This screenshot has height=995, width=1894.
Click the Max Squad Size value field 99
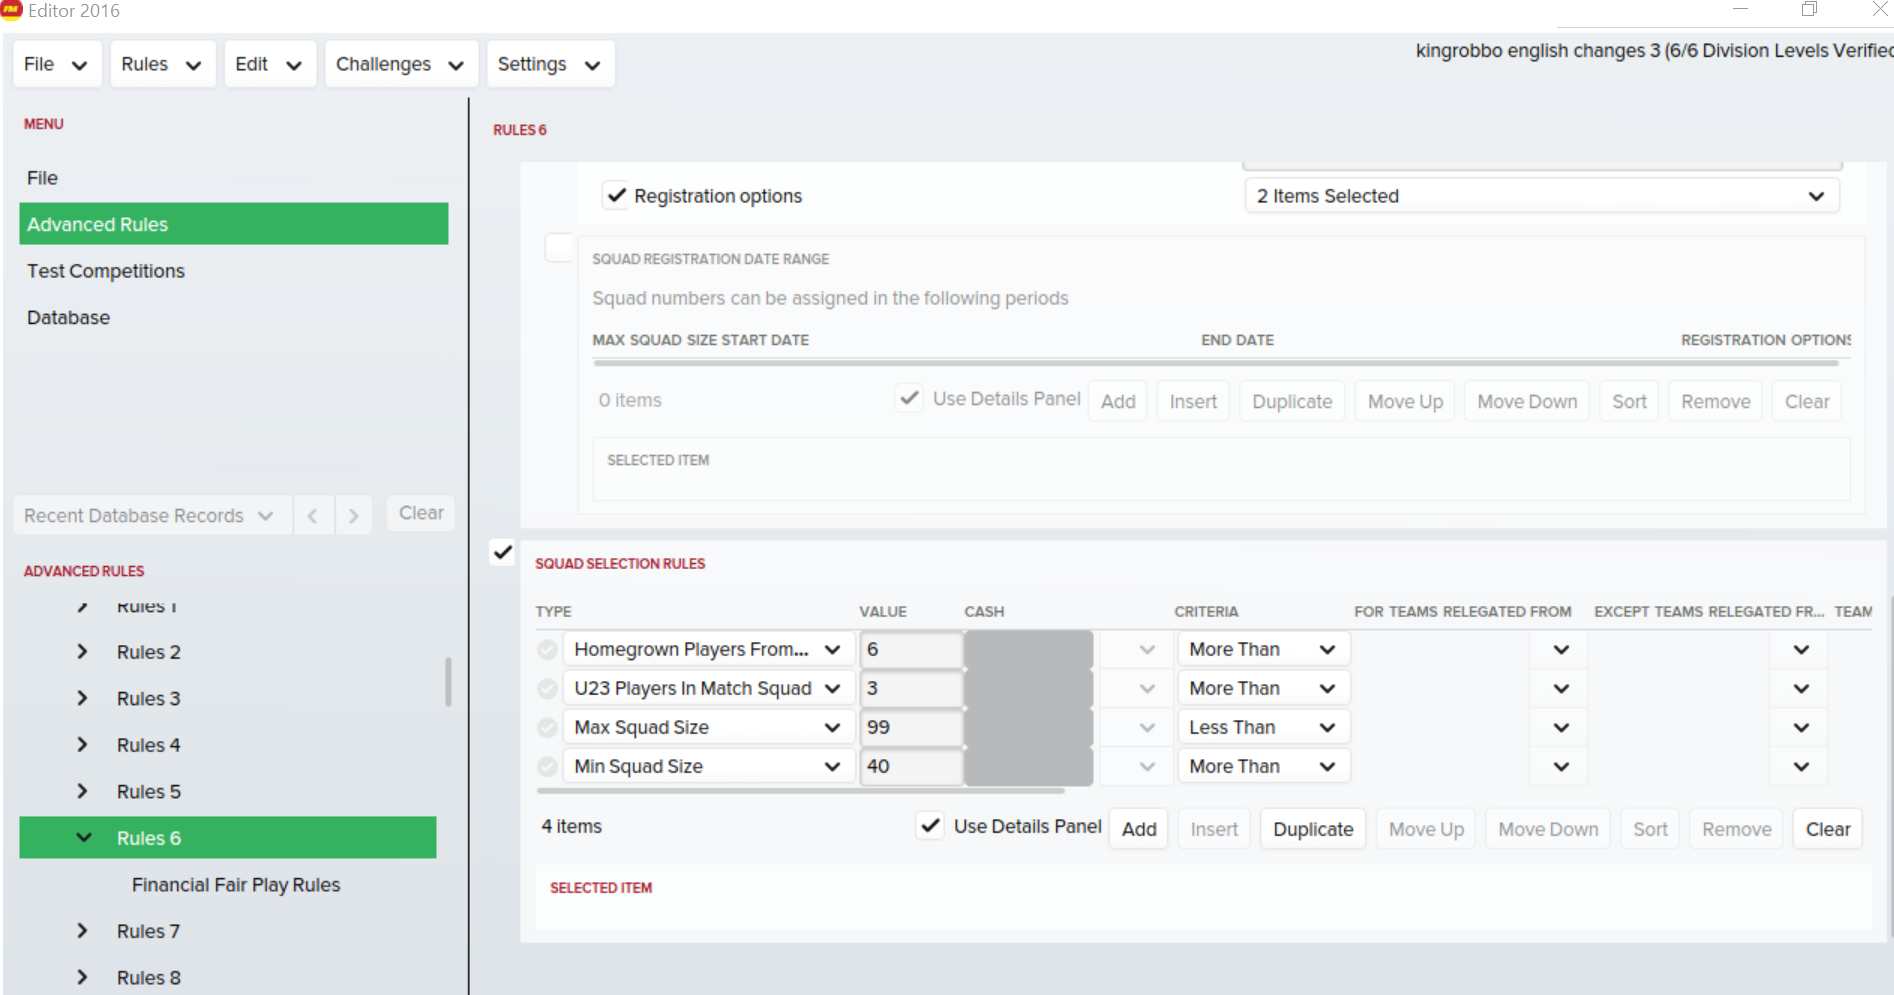911,728
